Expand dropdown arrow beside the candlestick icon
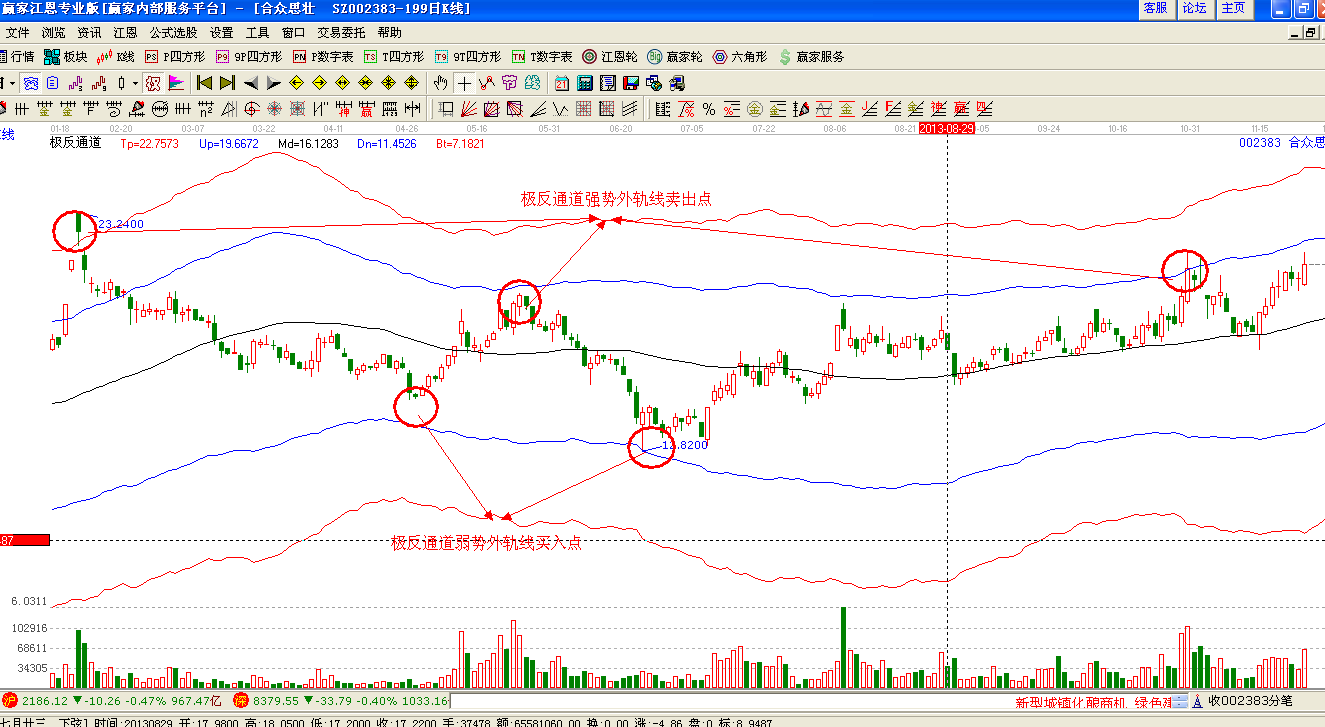The height and width of the screenshot is (727, 1325). 135,83
